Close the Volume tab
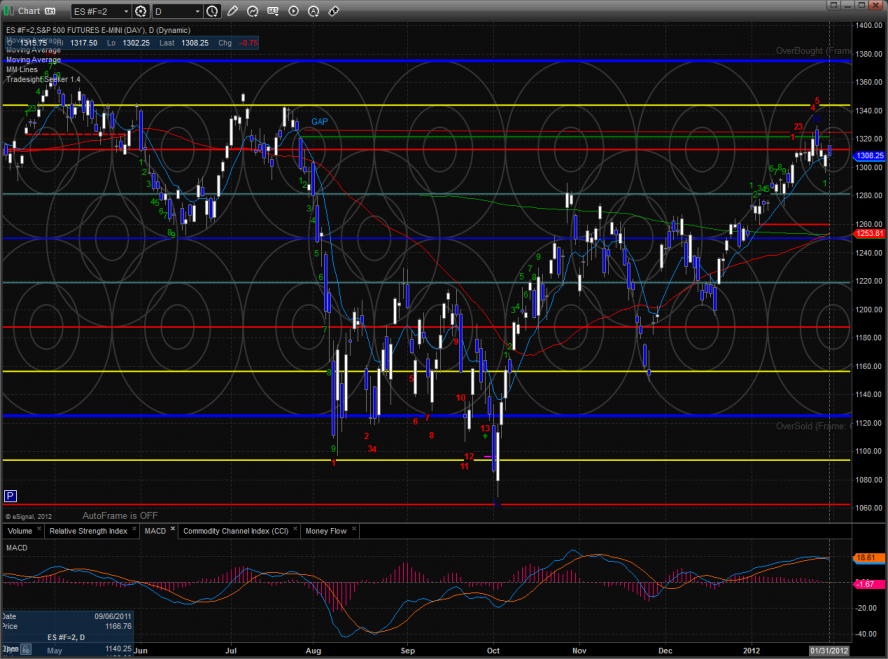888x659 pixels. tap(39, 529)
